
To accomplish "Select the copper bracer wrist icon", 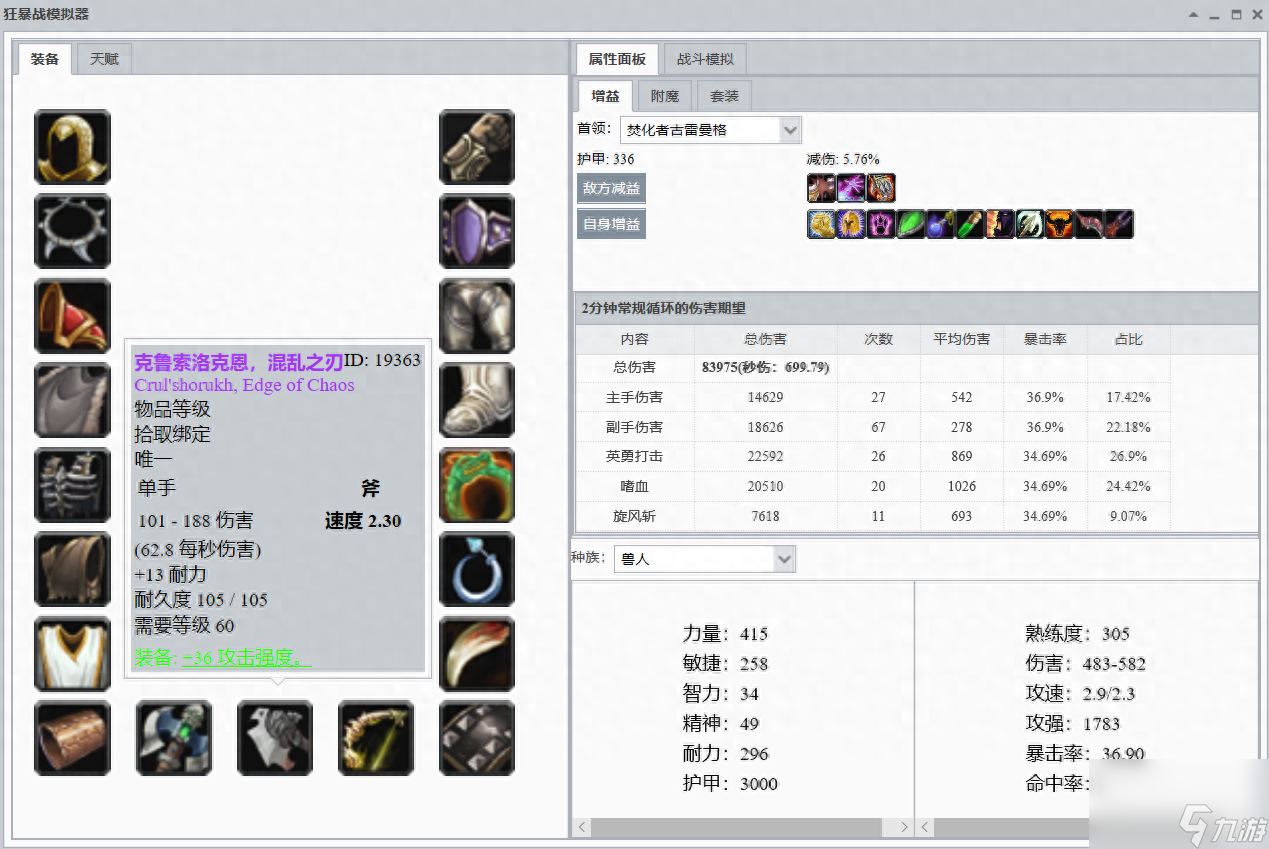I will coord(72,738).
